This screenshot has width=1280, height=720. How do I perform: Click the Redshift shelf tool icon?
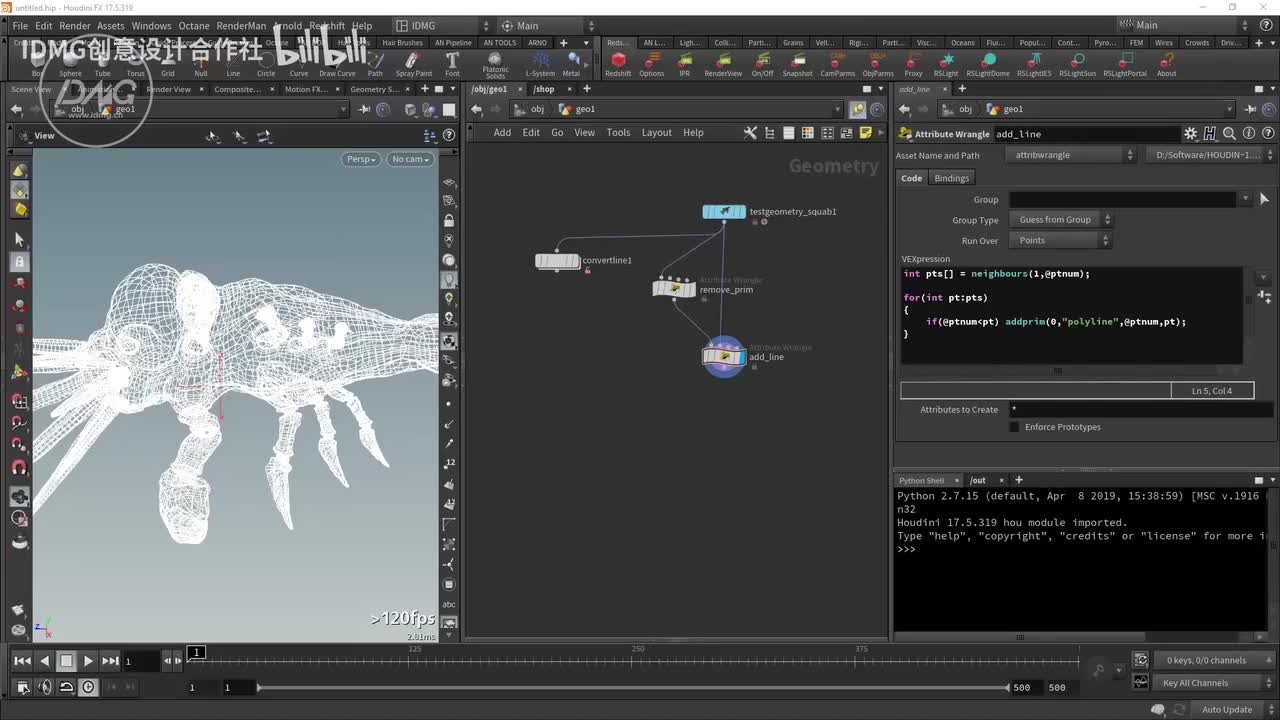coord(618,61)
